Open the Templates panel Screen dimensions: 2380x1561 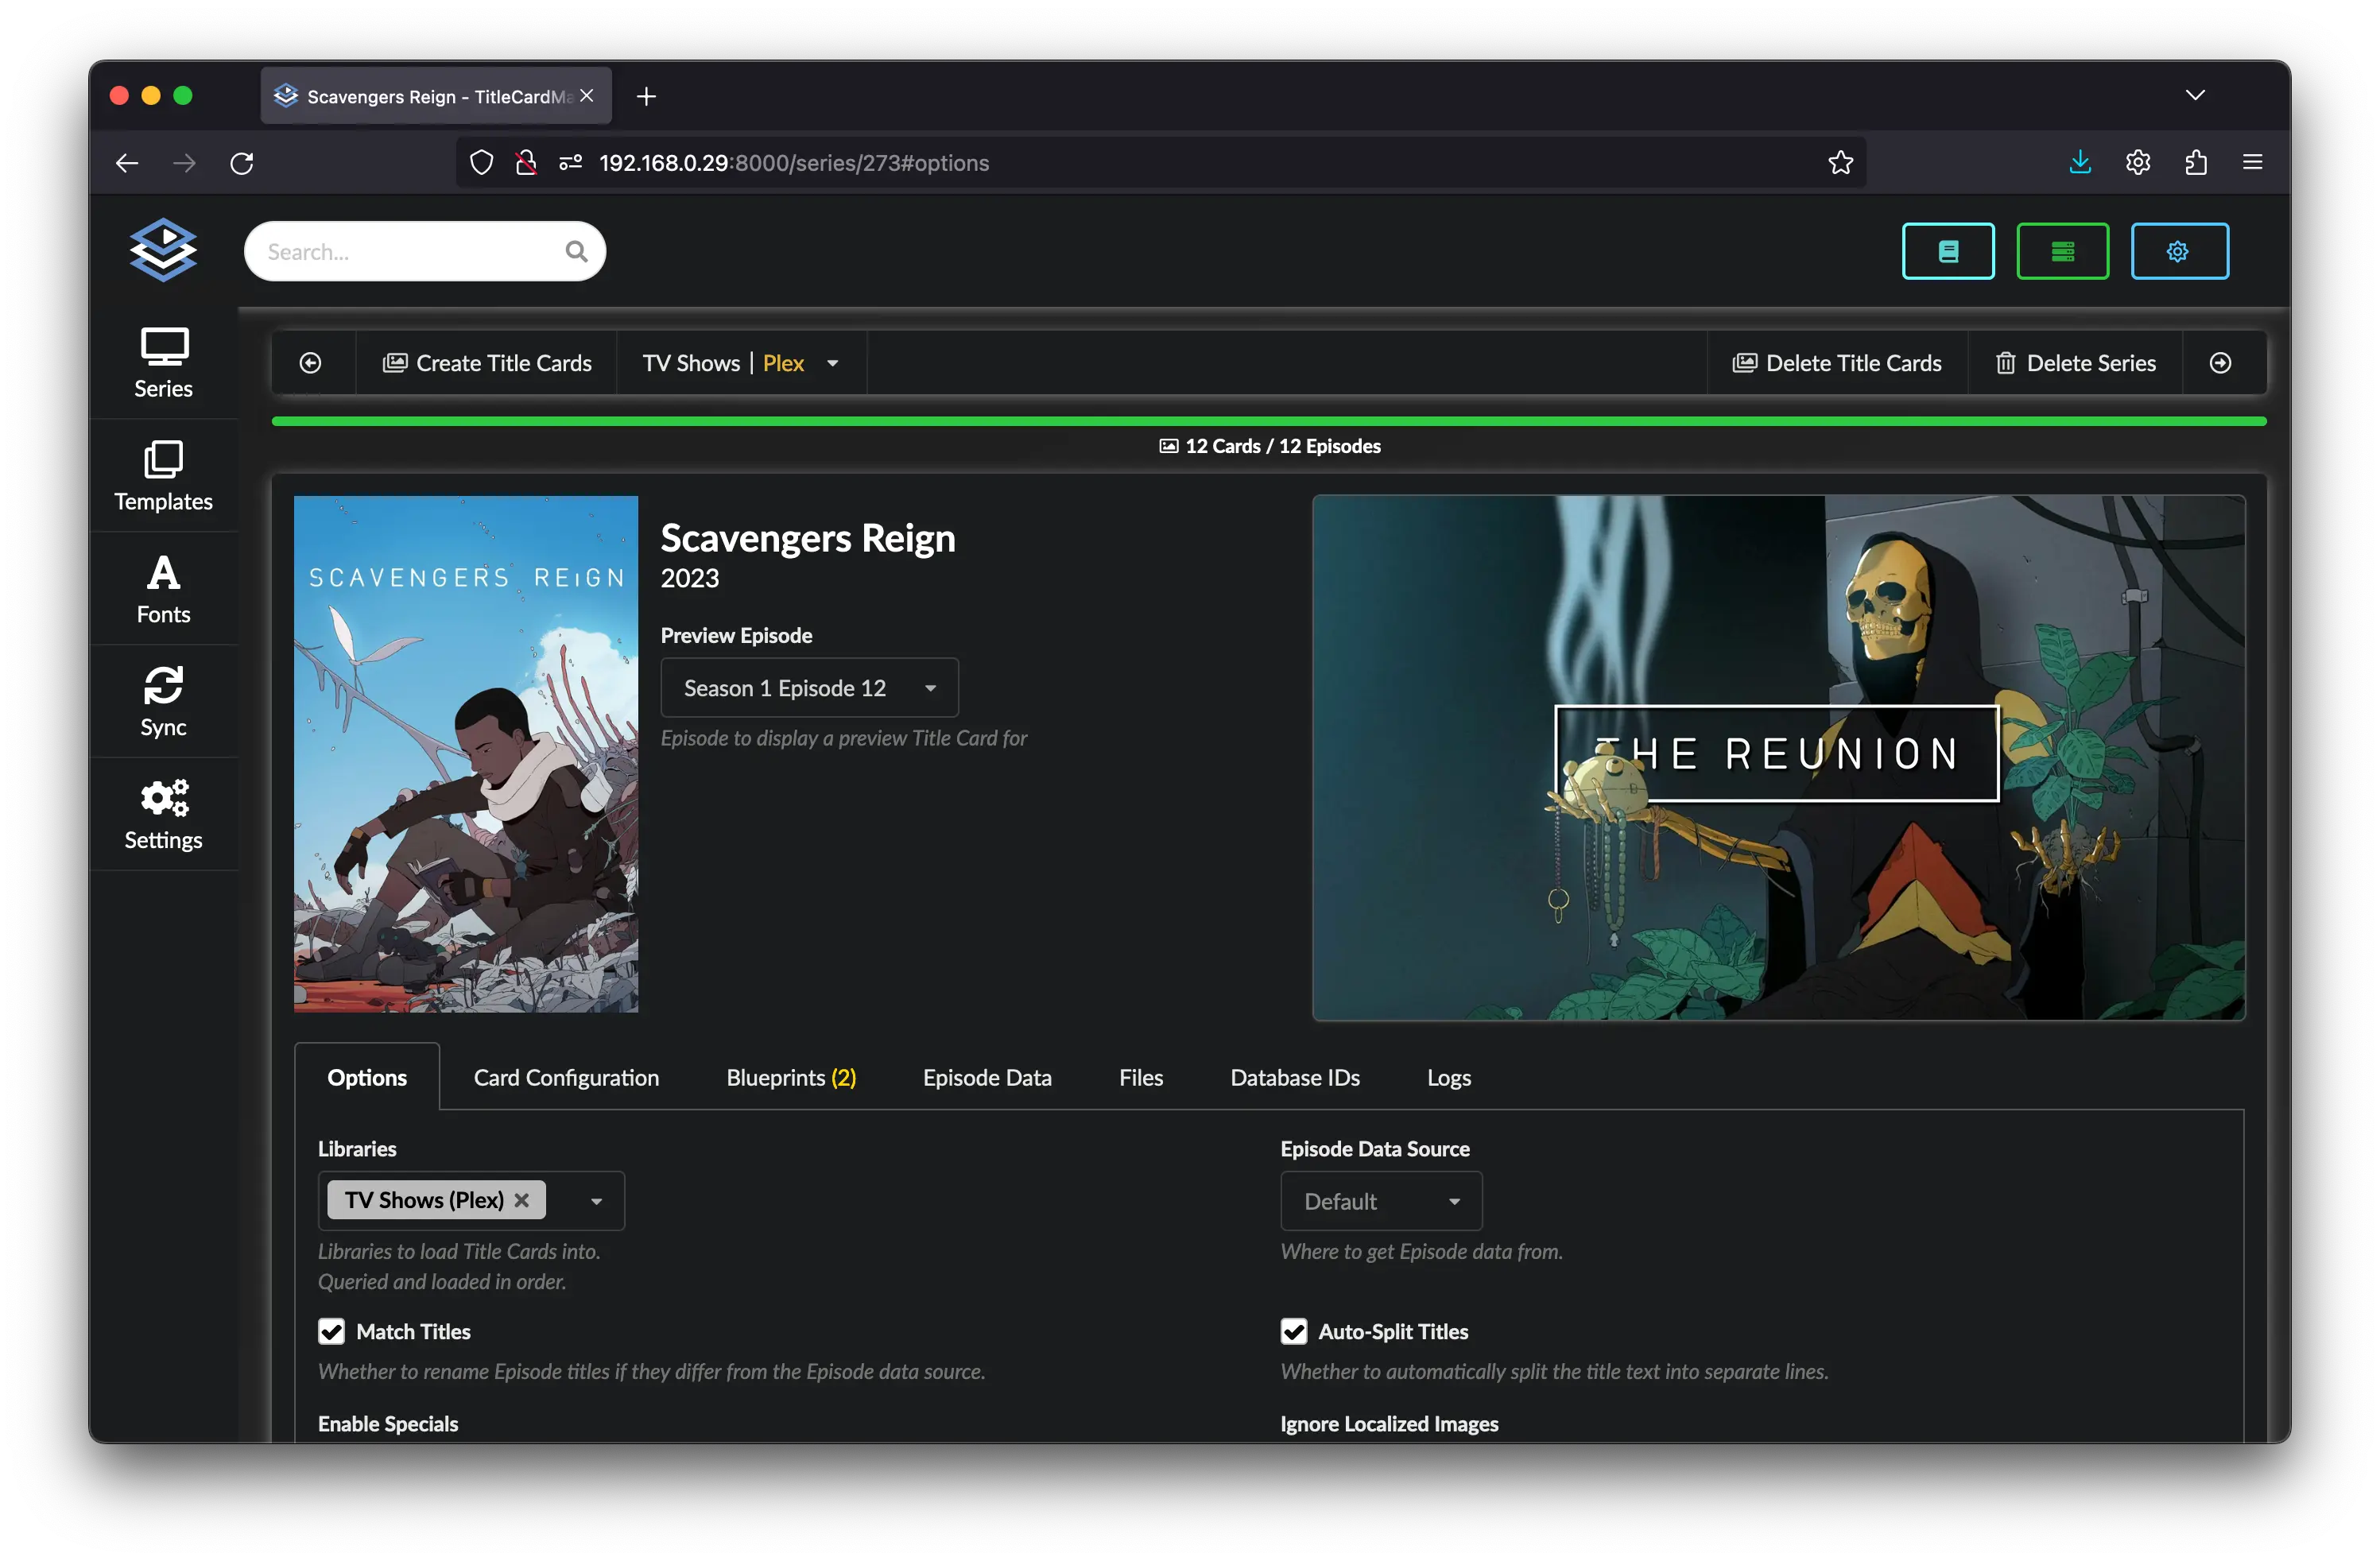[x=162, y=474]
